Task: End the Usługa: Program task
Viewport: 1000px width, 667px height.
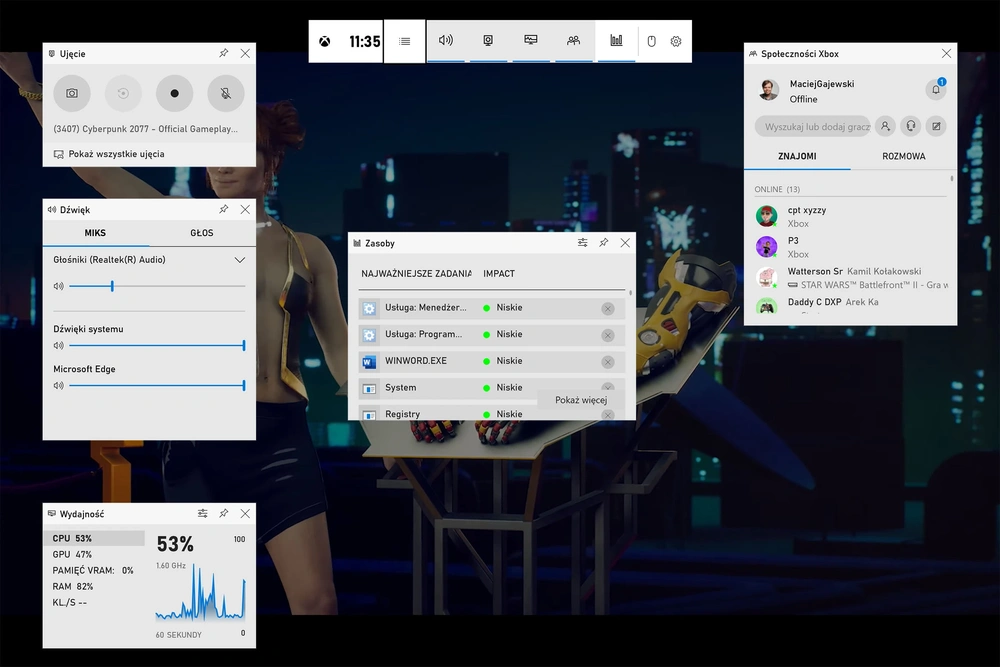Action: 608,335
